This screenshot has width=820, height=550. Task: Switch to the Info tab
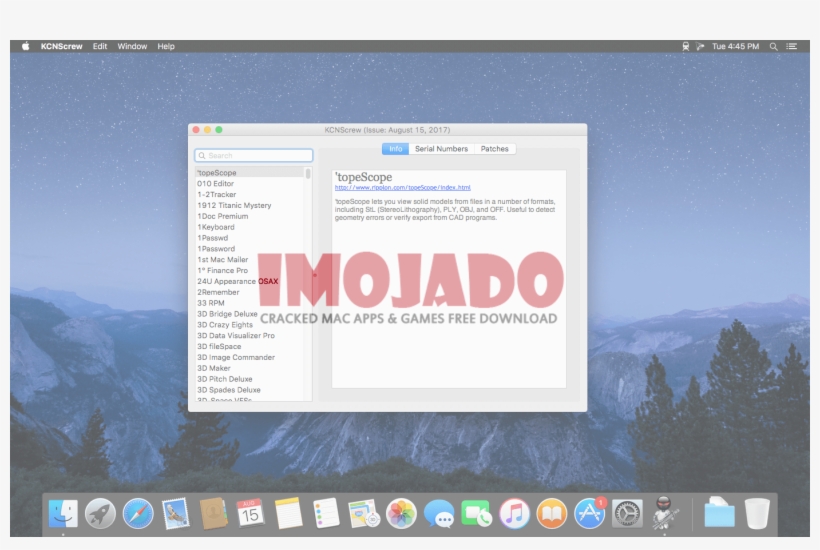pos(395,149)
